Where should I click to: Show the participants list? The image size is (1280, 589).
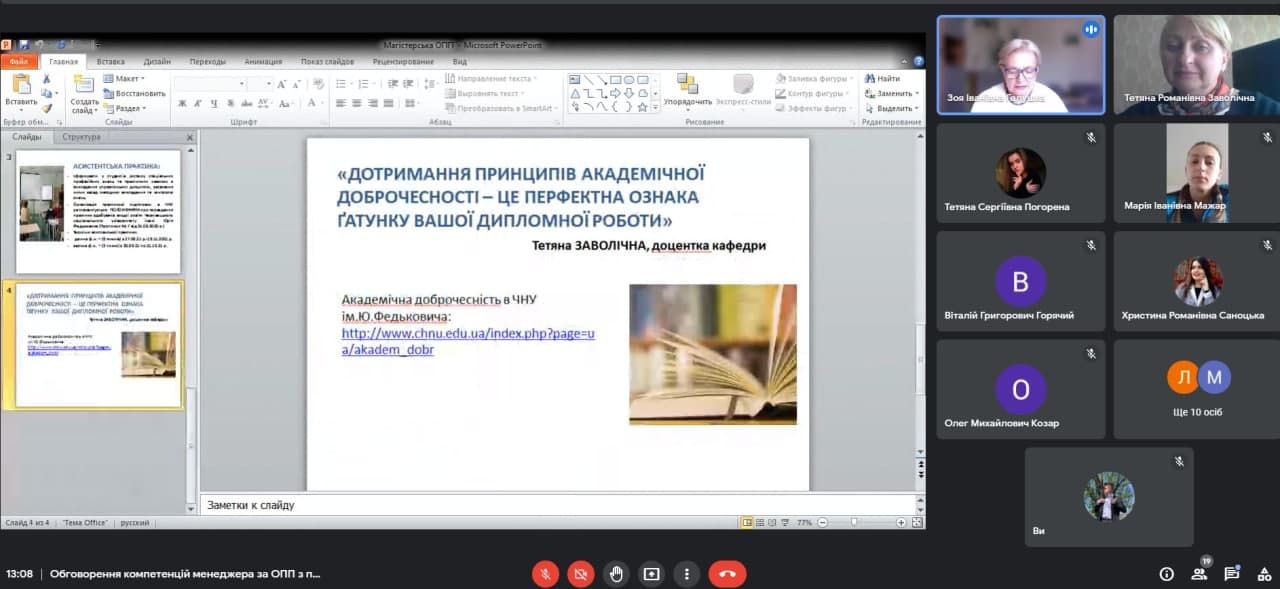1199,574
